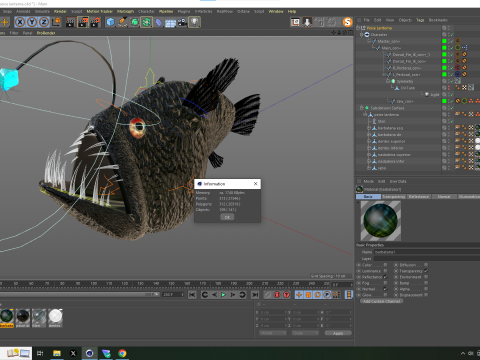Click the Floor environment icon

click(170, 23)
